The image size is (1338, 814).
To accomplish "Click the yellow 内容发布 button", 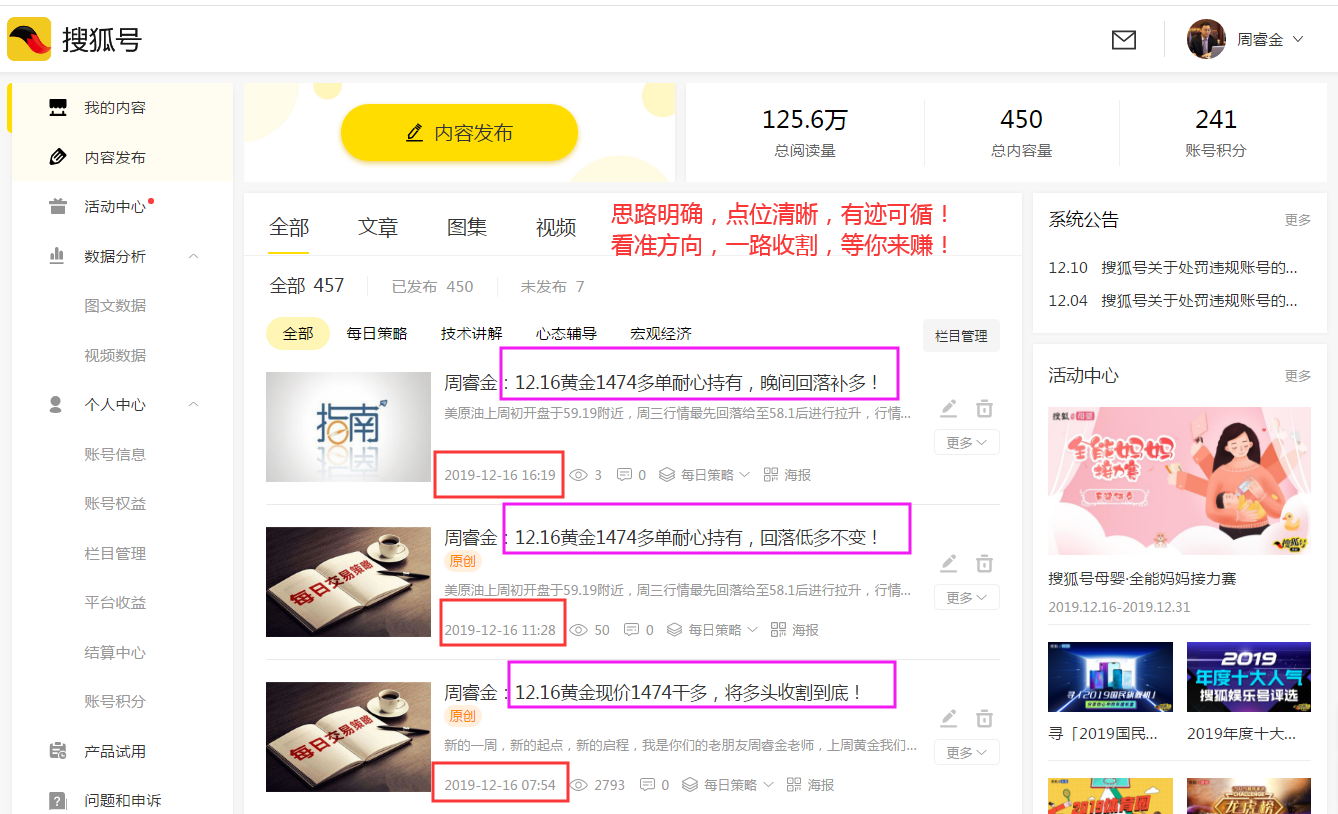I will pos(459,133).
